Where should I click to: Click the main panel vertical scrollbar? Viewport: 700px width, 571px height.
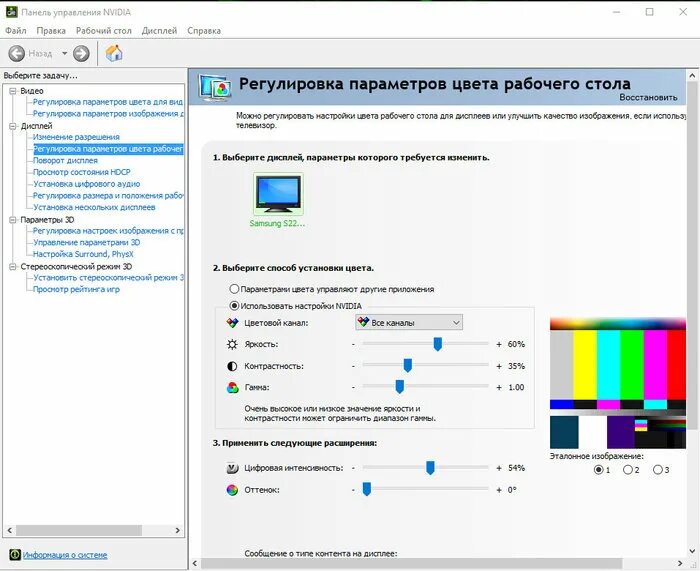(692, 256)
